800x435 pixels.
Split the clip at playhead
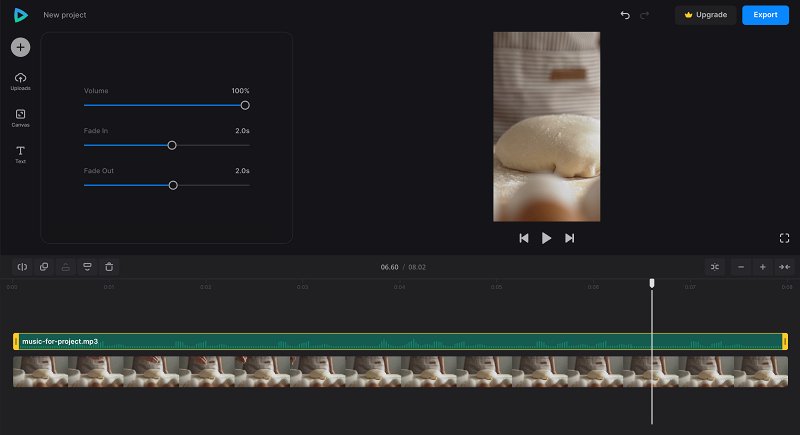pos(22,267)
